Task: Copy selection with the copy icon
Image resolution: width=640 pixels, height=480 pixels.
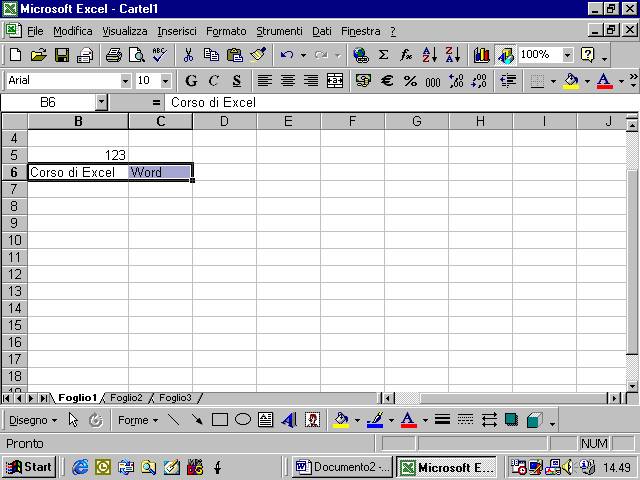Action: coord(211,55)
